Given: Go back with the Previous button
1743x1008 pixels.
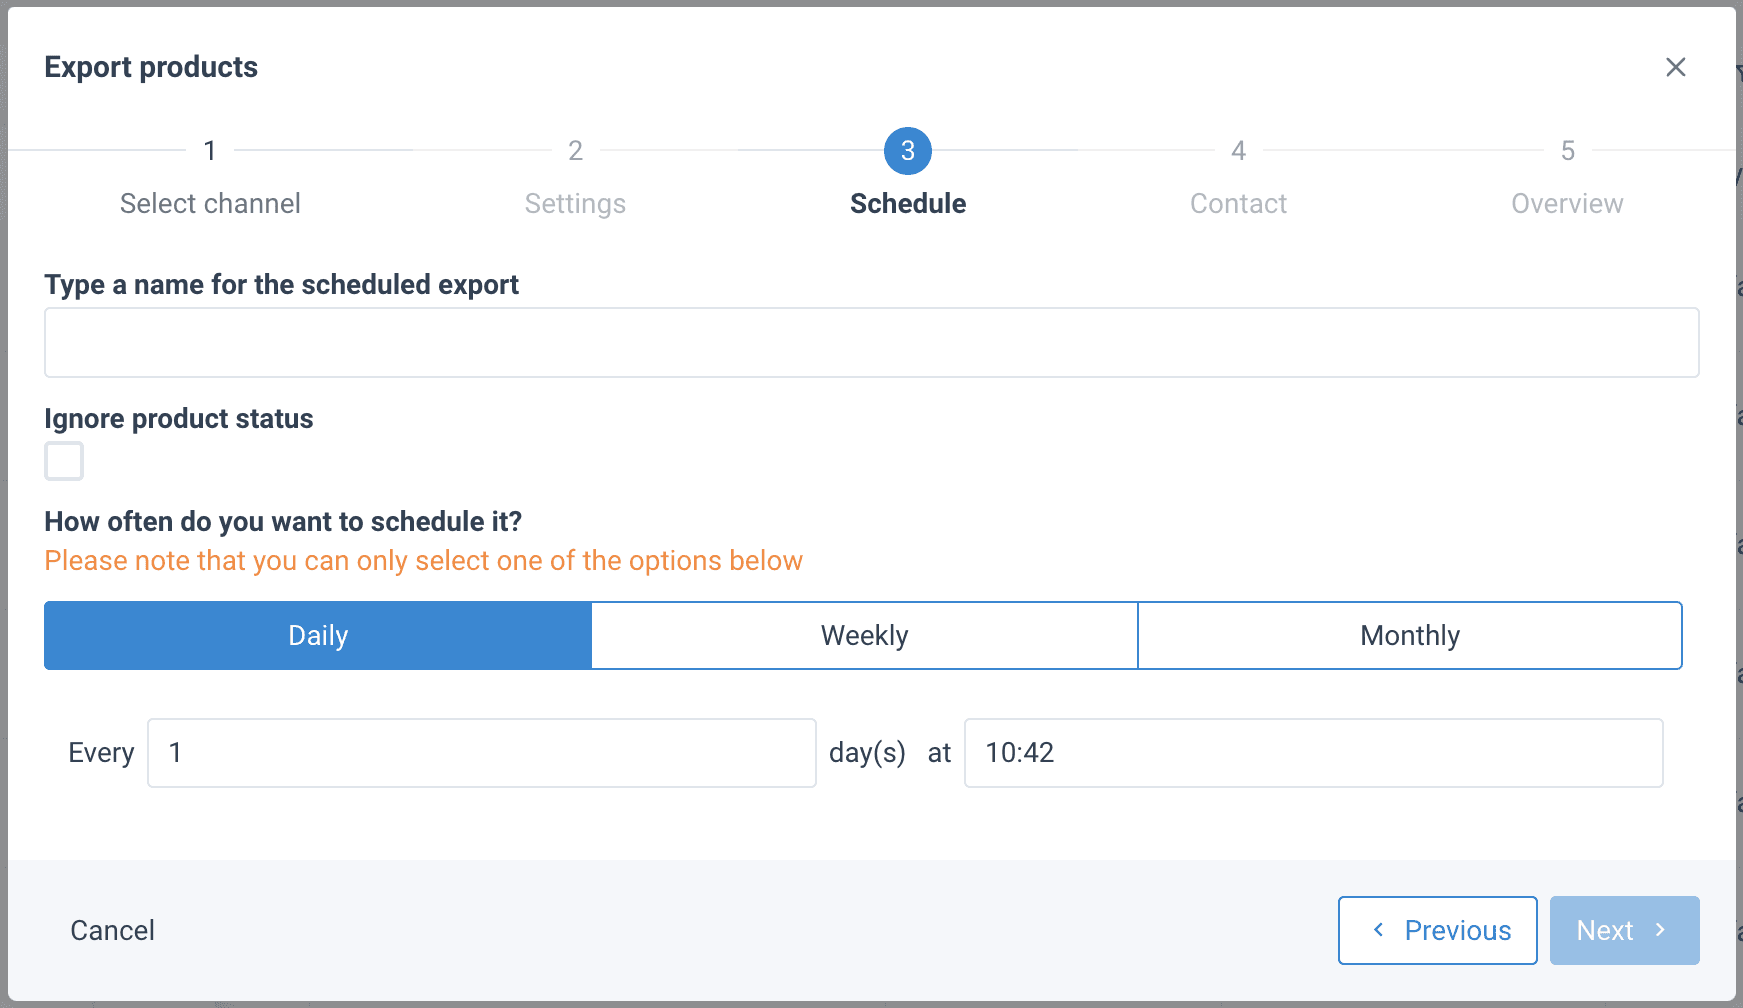Looking at the screenshot, I should point(1437,930).
